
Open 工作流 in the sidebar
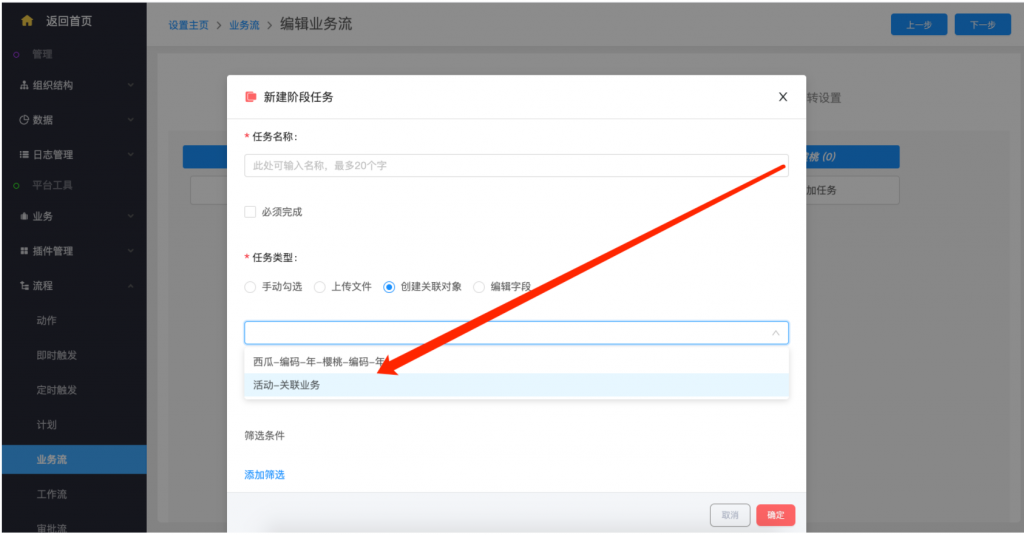[x=51, y=494]
